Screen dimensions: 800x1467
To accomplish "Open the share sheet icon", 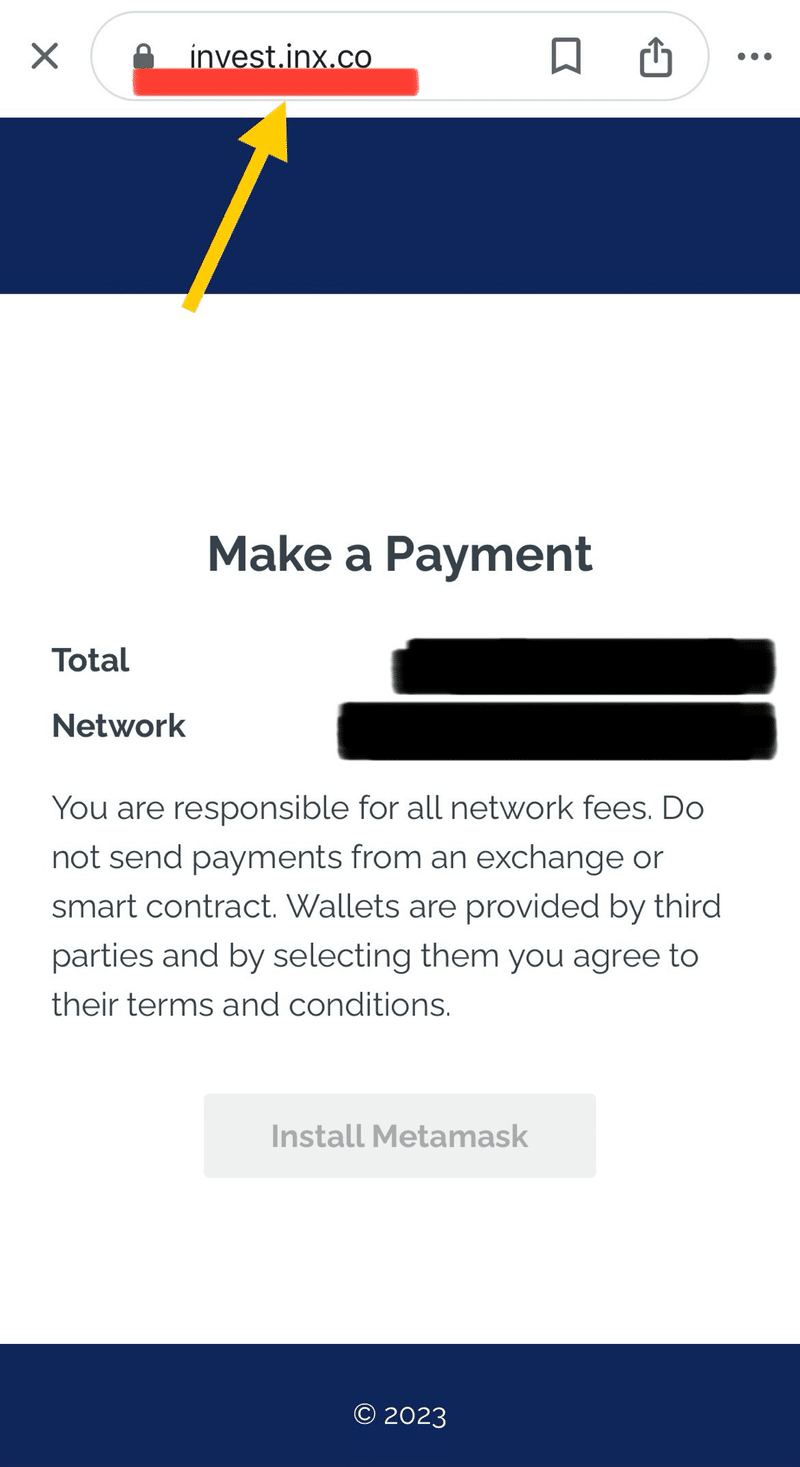I will (656, 56).
